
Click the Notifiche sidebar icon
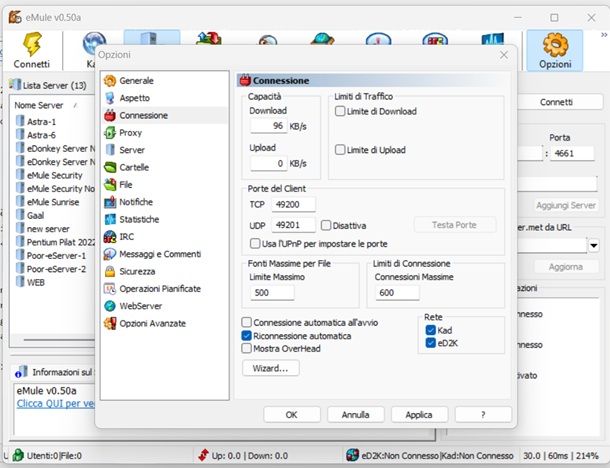coord(110,202)
